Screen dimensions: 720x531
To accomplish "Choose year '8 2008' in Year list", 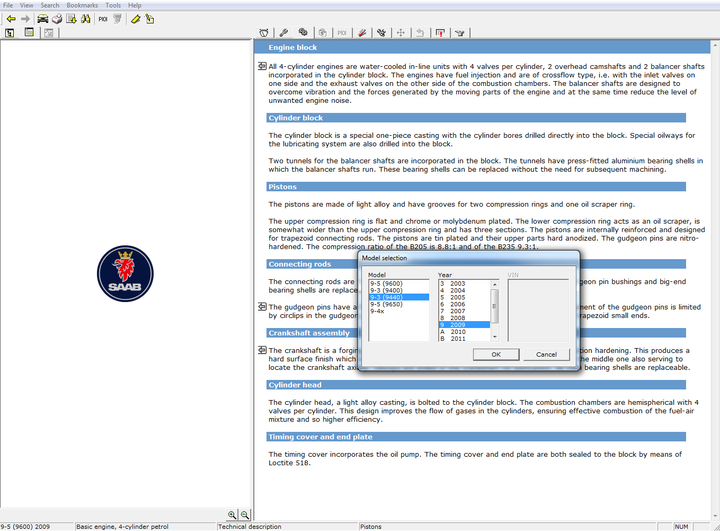I will pyautogui.click(x=464, y=318).
